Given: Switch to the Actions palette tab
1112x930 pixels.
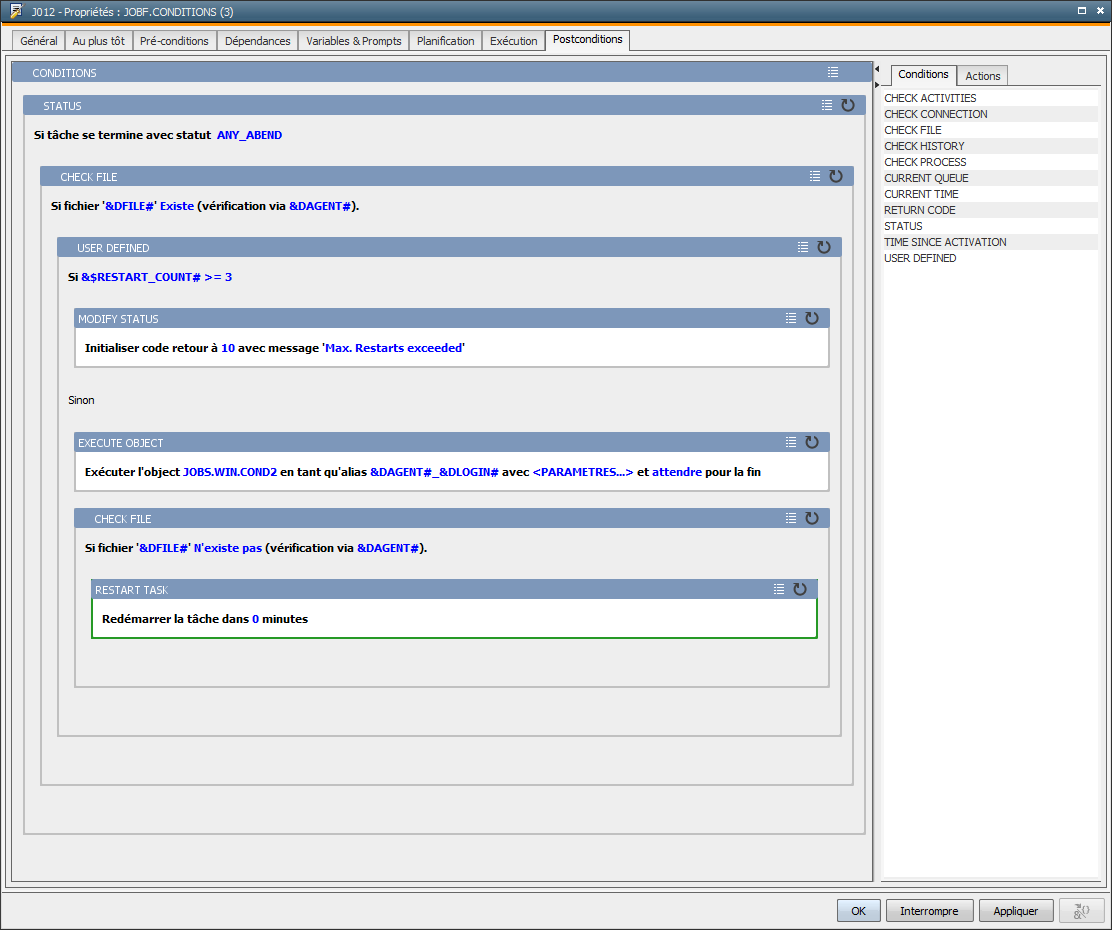Looking at the screenshot, I should point(982,76).
